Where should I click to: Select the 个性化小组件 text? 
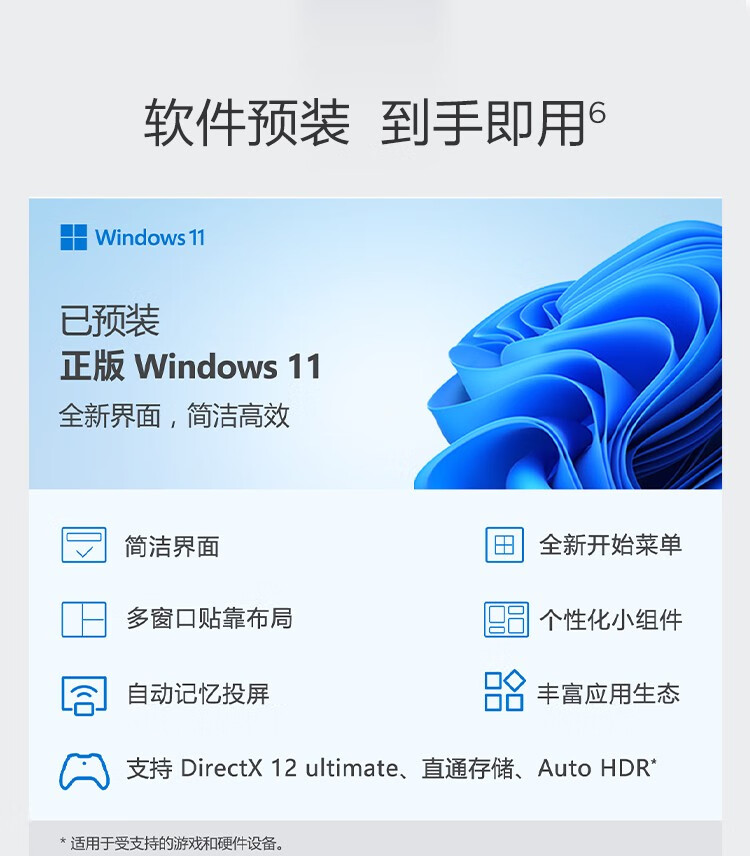tap(611, 620)
